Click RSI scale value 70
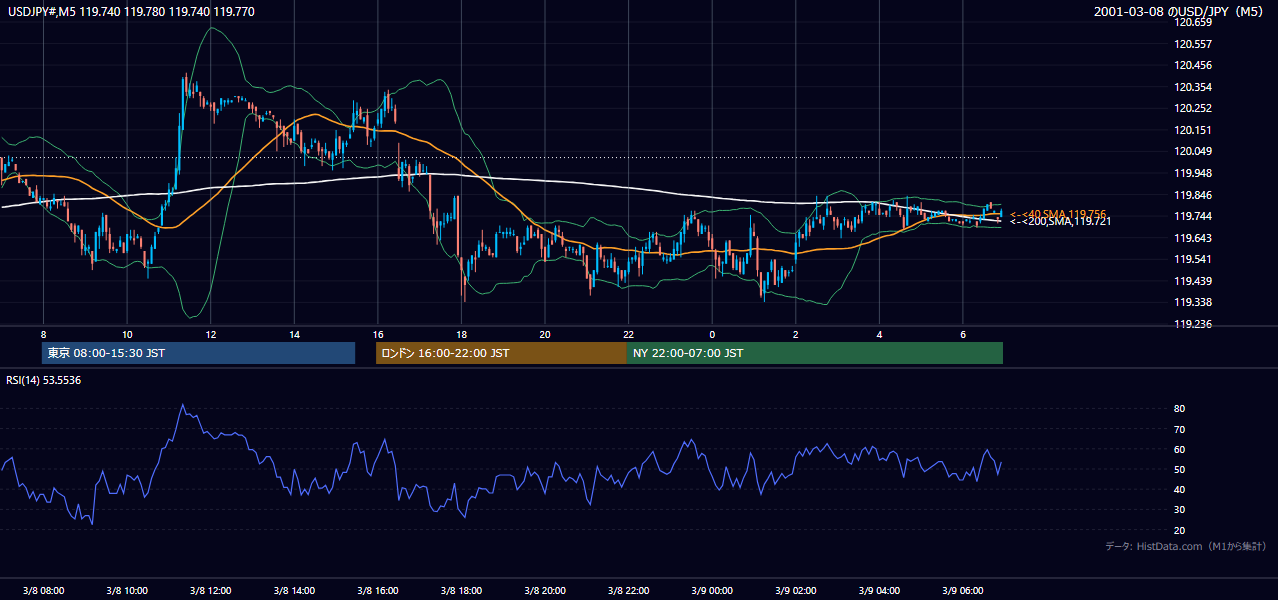Image resolution: width=1278 pixels, height=600 pixels. click(1179, 429)
